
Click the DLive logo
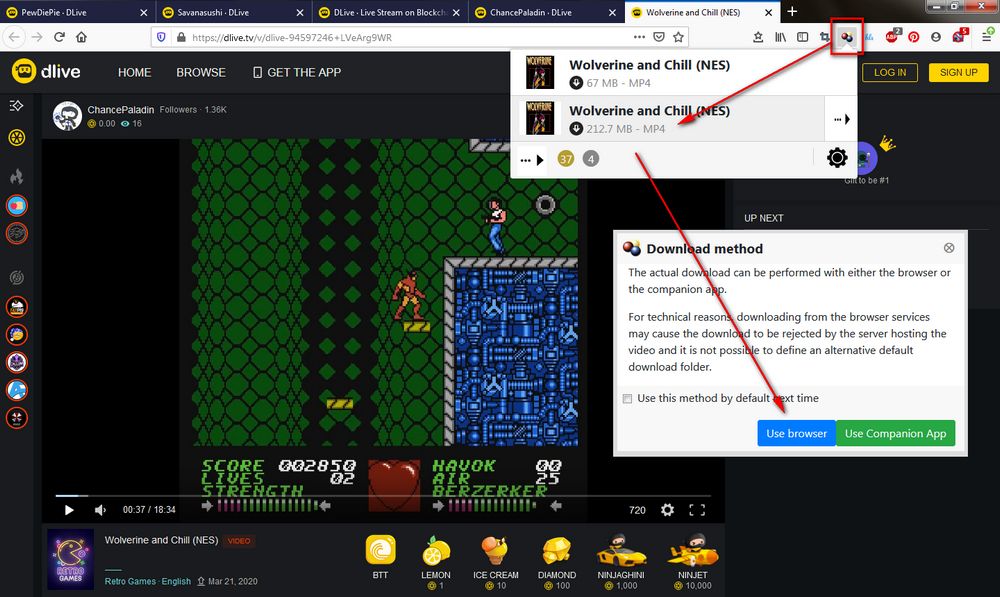pos(46,71)
